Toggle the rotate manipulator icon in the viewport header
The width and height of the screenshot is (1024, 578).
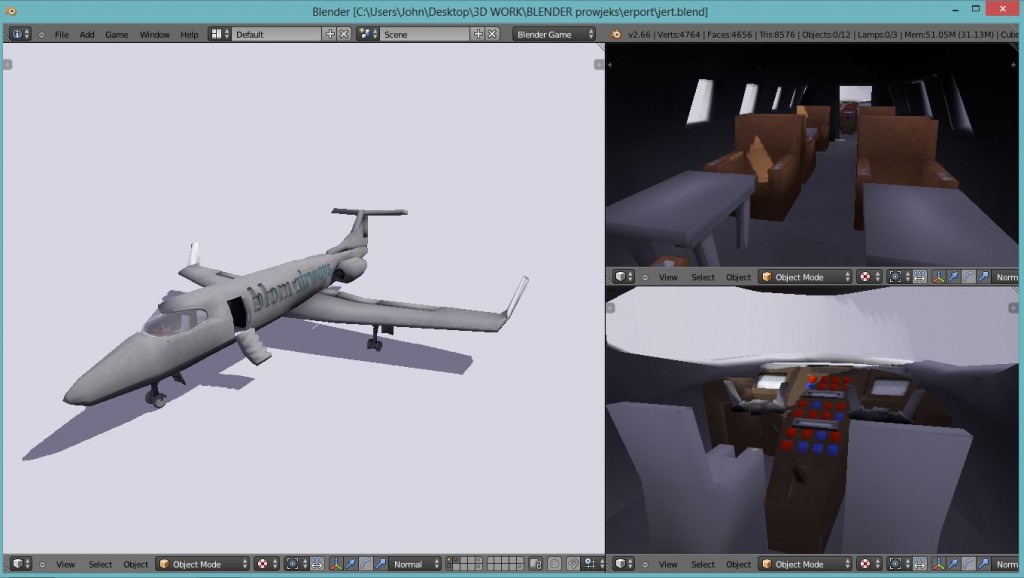tap(366, 563)
